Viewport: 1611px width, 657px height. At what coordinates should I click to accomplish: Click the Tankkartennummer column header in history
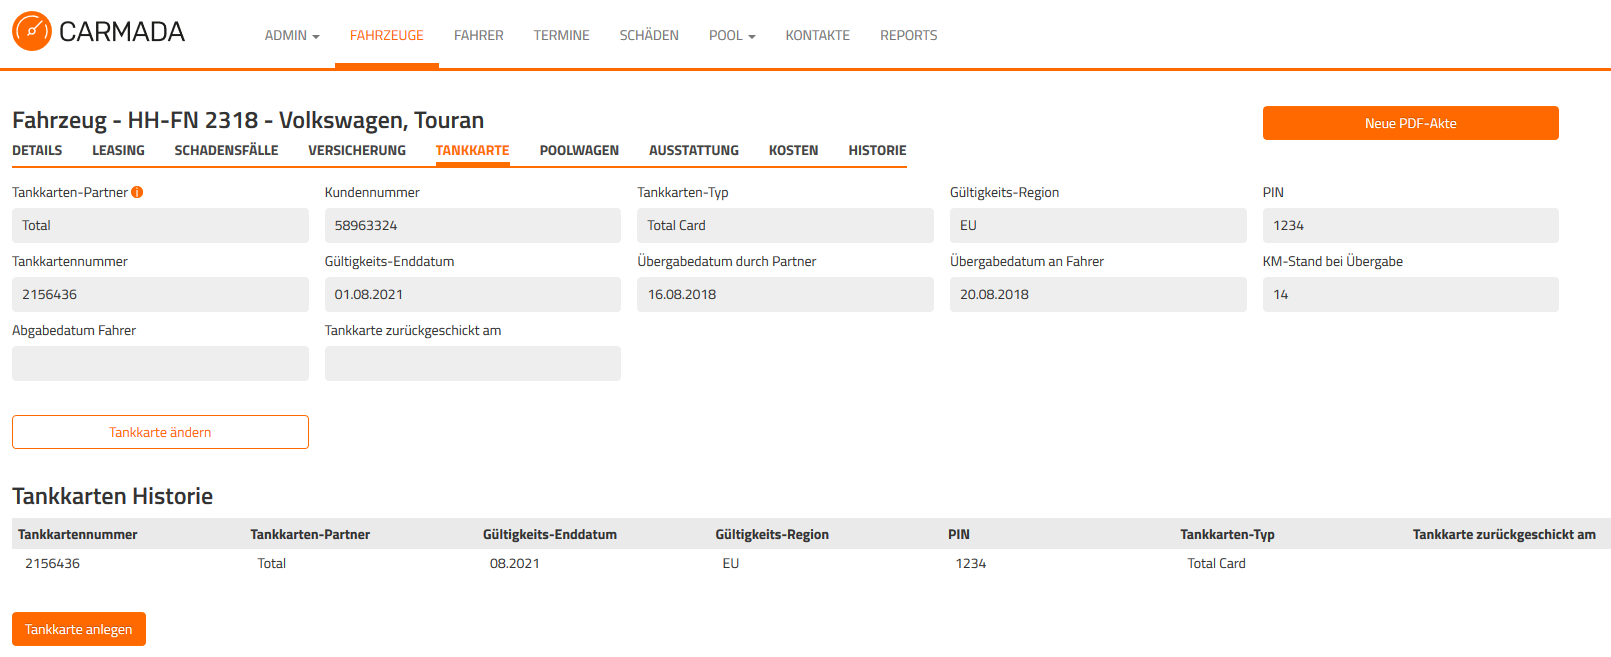pyautogui.click(x=78, y=534)
